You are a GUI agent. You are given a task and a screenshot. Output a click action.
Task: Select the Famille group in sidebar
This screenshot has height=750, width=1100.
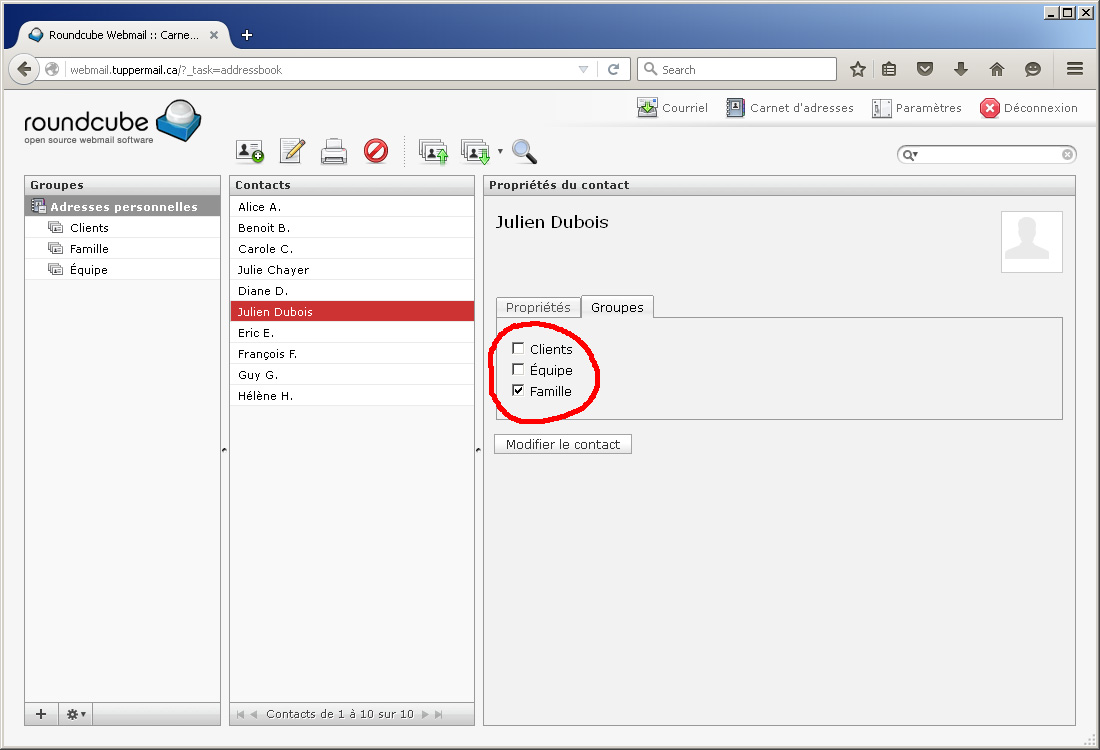coord(89,249)
